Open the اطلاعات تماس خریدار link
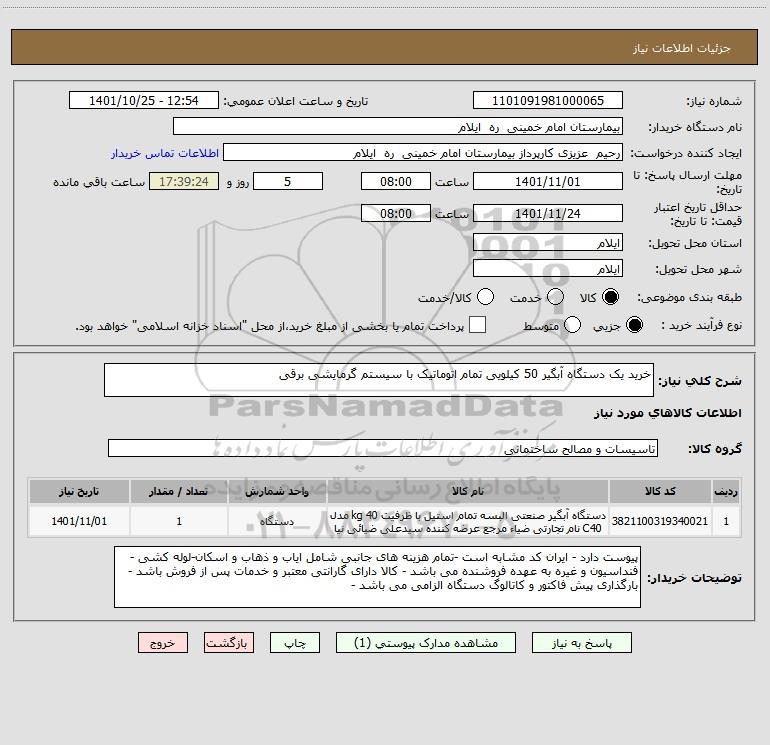 pyautogui.click(x=165, y=153)
